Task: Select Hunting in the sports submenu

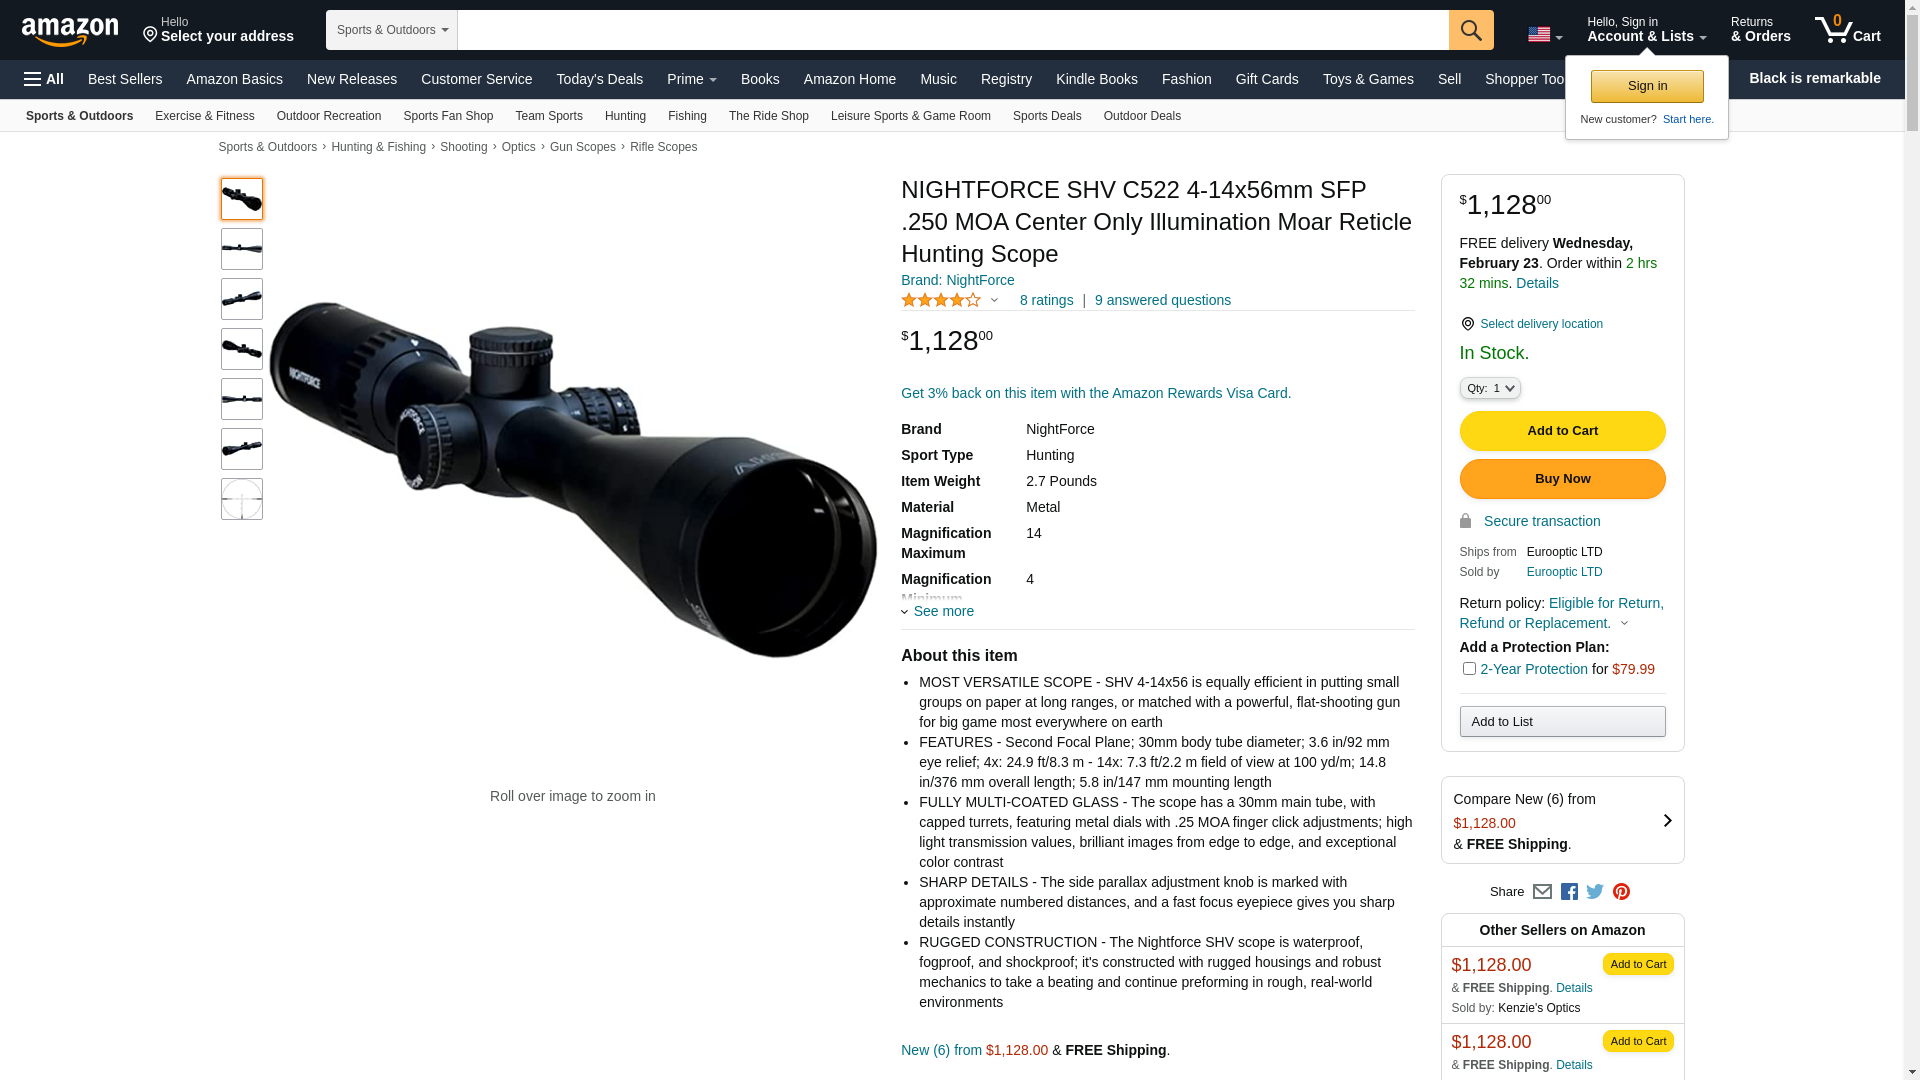Action: pyautogui.click(x=625, y=116)
